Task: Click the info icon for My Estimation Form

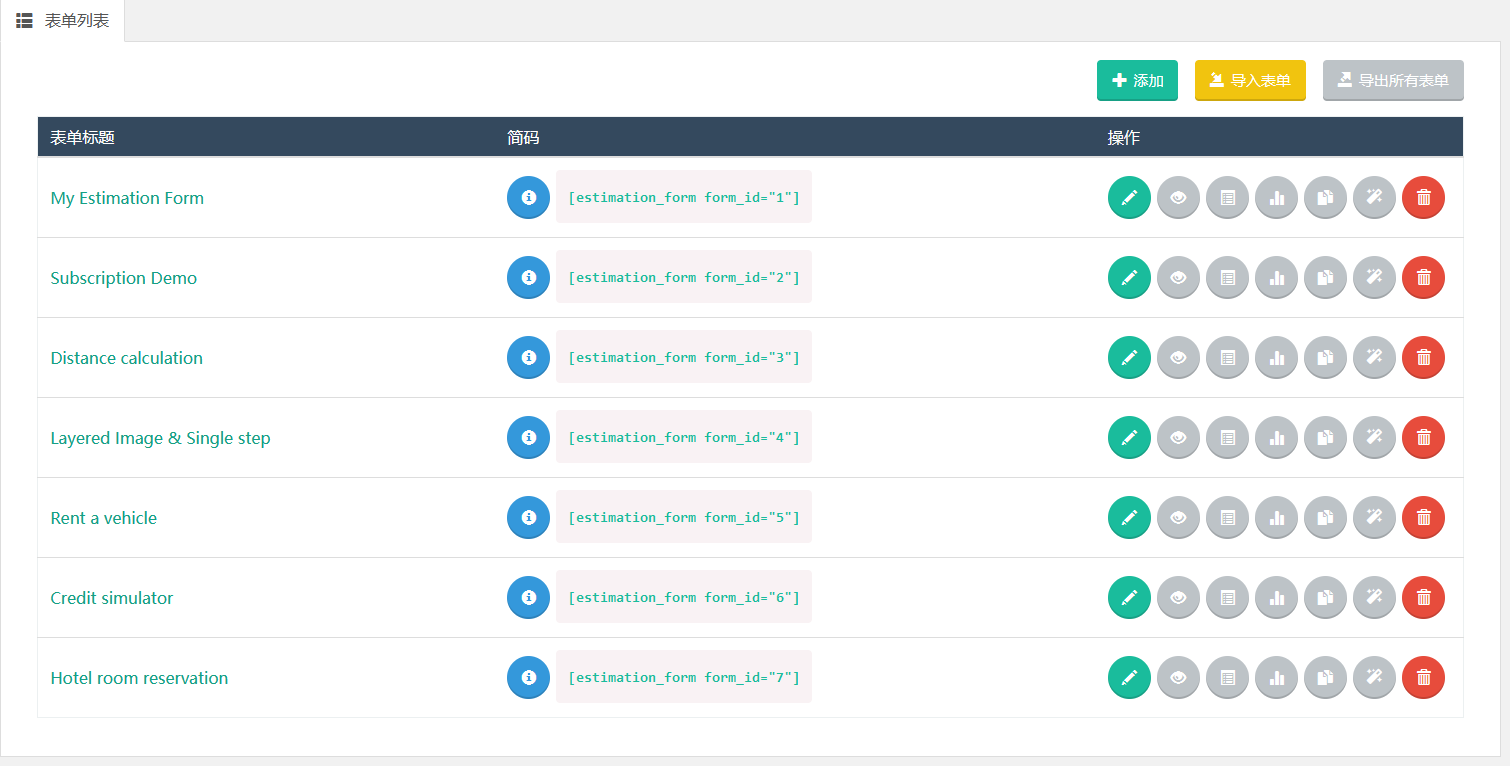Action: pyautogui.click(x=529, y=197)
